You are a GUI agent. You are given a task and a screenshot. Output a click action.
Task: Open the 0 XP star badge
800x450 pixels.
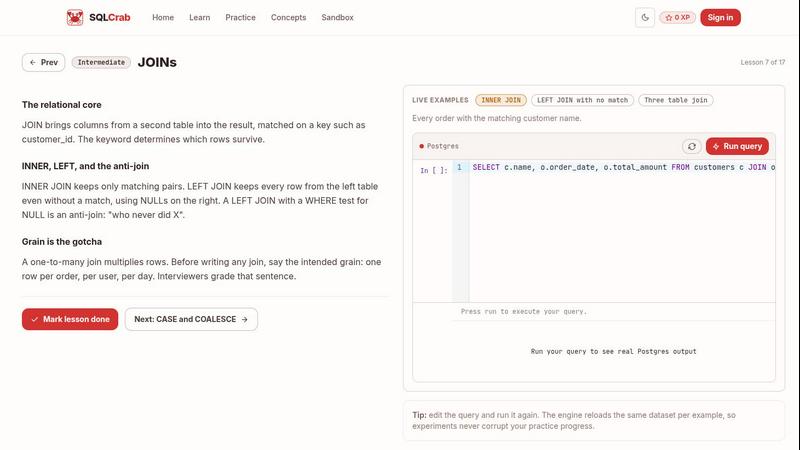(678, 17)
